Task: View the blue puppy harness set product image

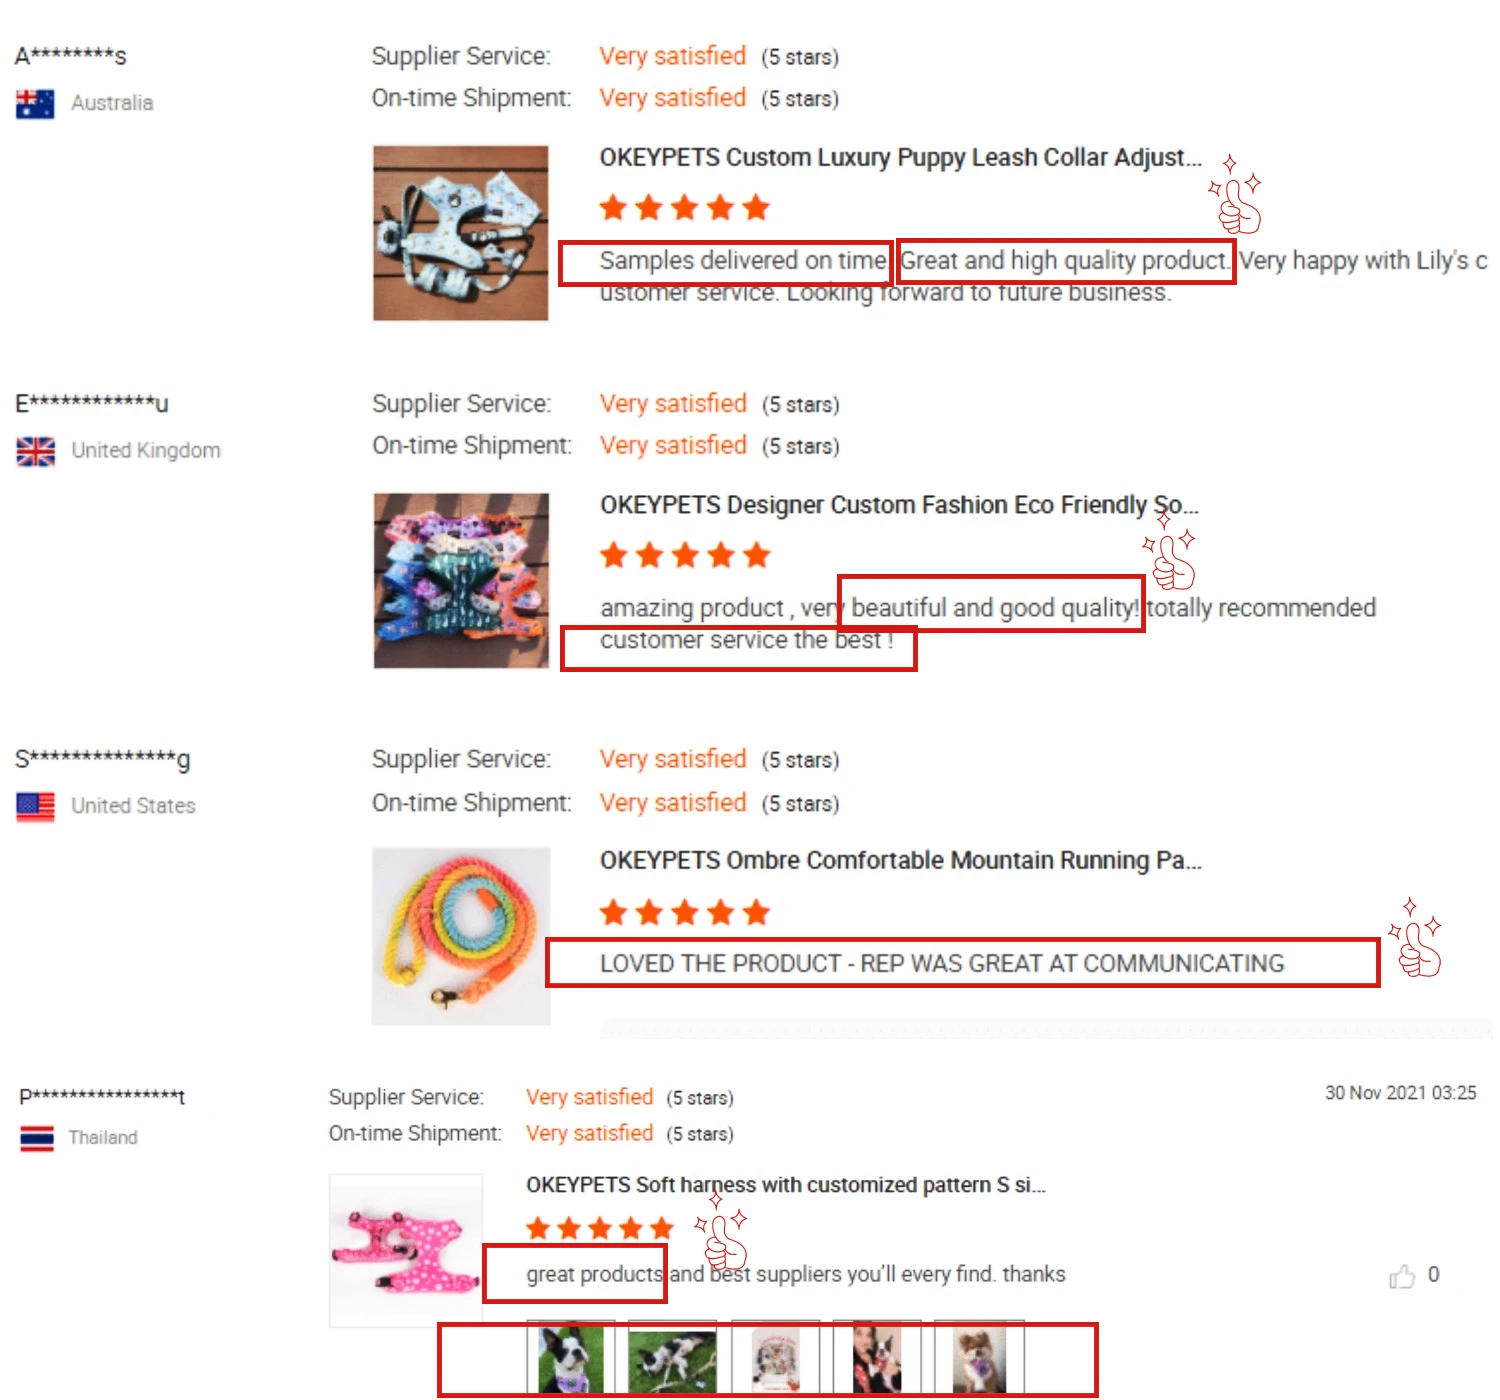Action: click(x=461, y=233)
